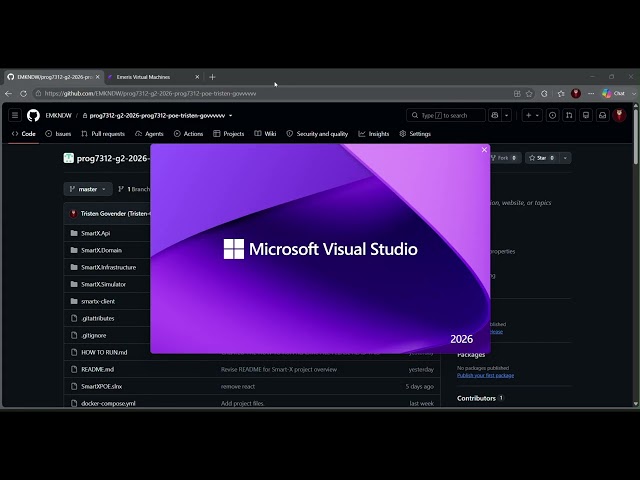Click the EMKNDW organization link
The height and width of the screenshot is (480, 640).
pyautogui.click(x=58, y=116)
